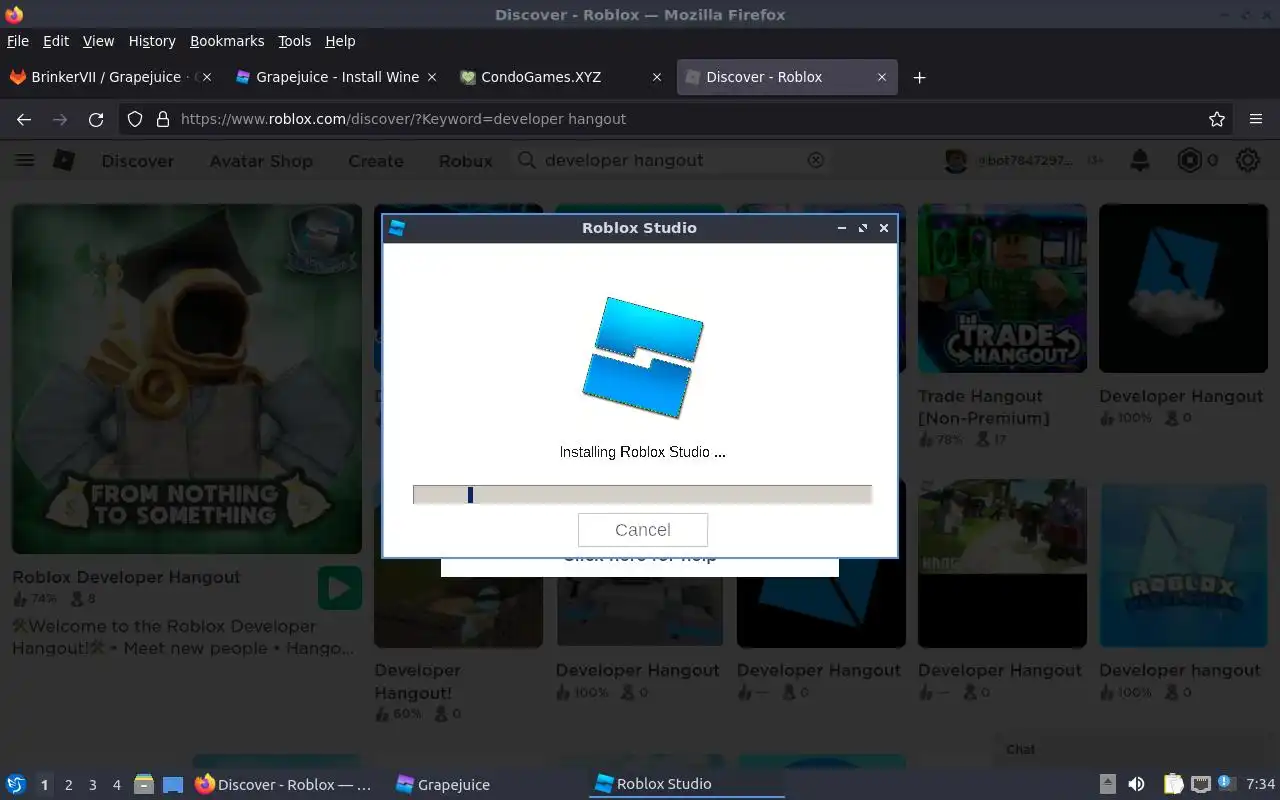Viewport: 1280px width, 800px height.
Task: Click the tracking protection shield icon
Action: tap(136, 119)
